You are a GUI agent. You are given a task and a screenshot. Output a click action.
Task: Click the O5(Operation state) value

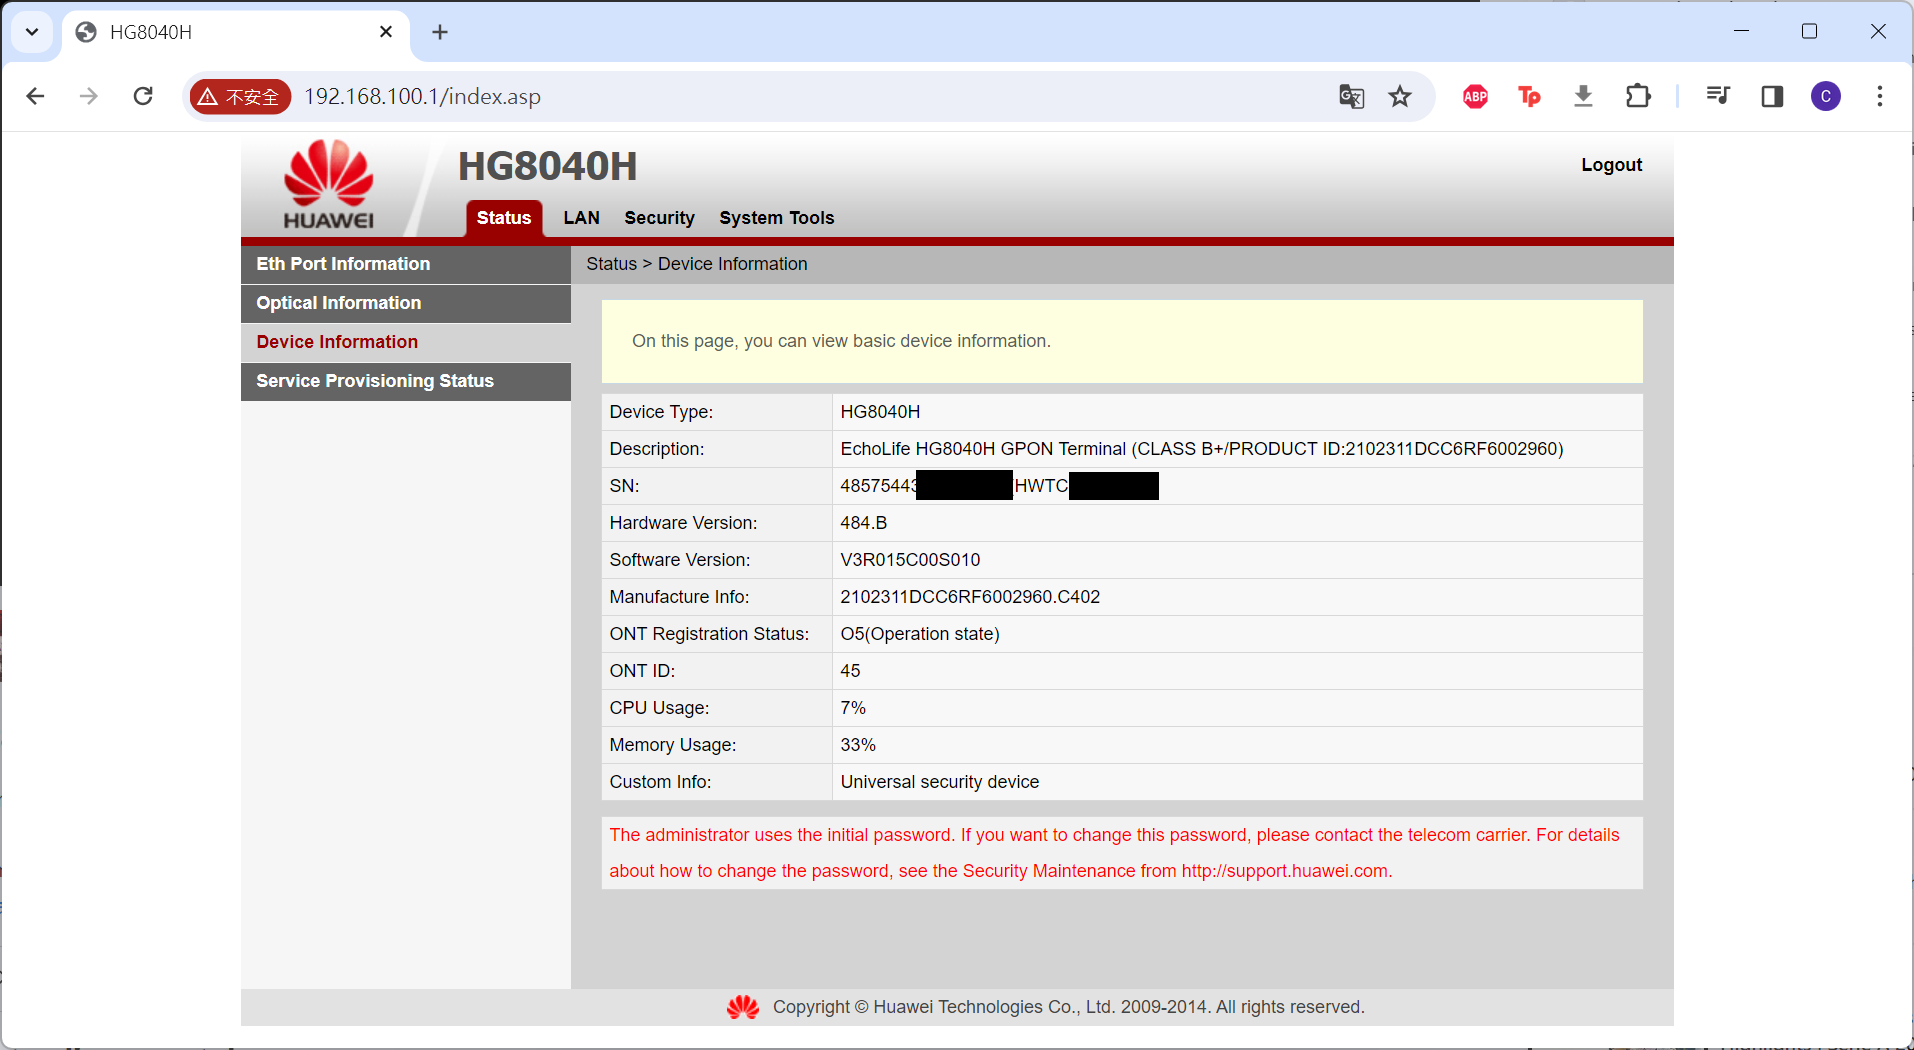[920, 634]
